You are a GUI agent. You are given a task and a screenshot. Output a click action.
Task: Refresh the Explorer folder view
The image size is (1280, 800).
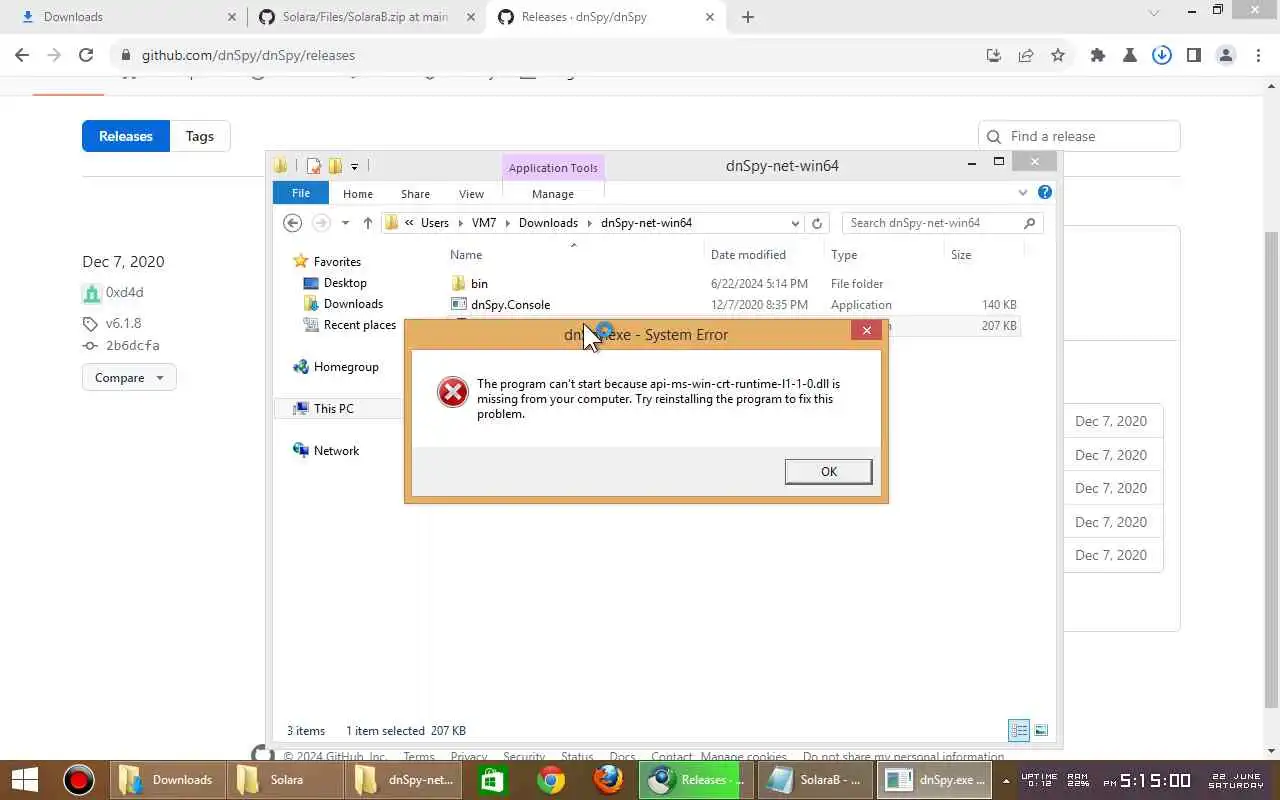point(817,223)
